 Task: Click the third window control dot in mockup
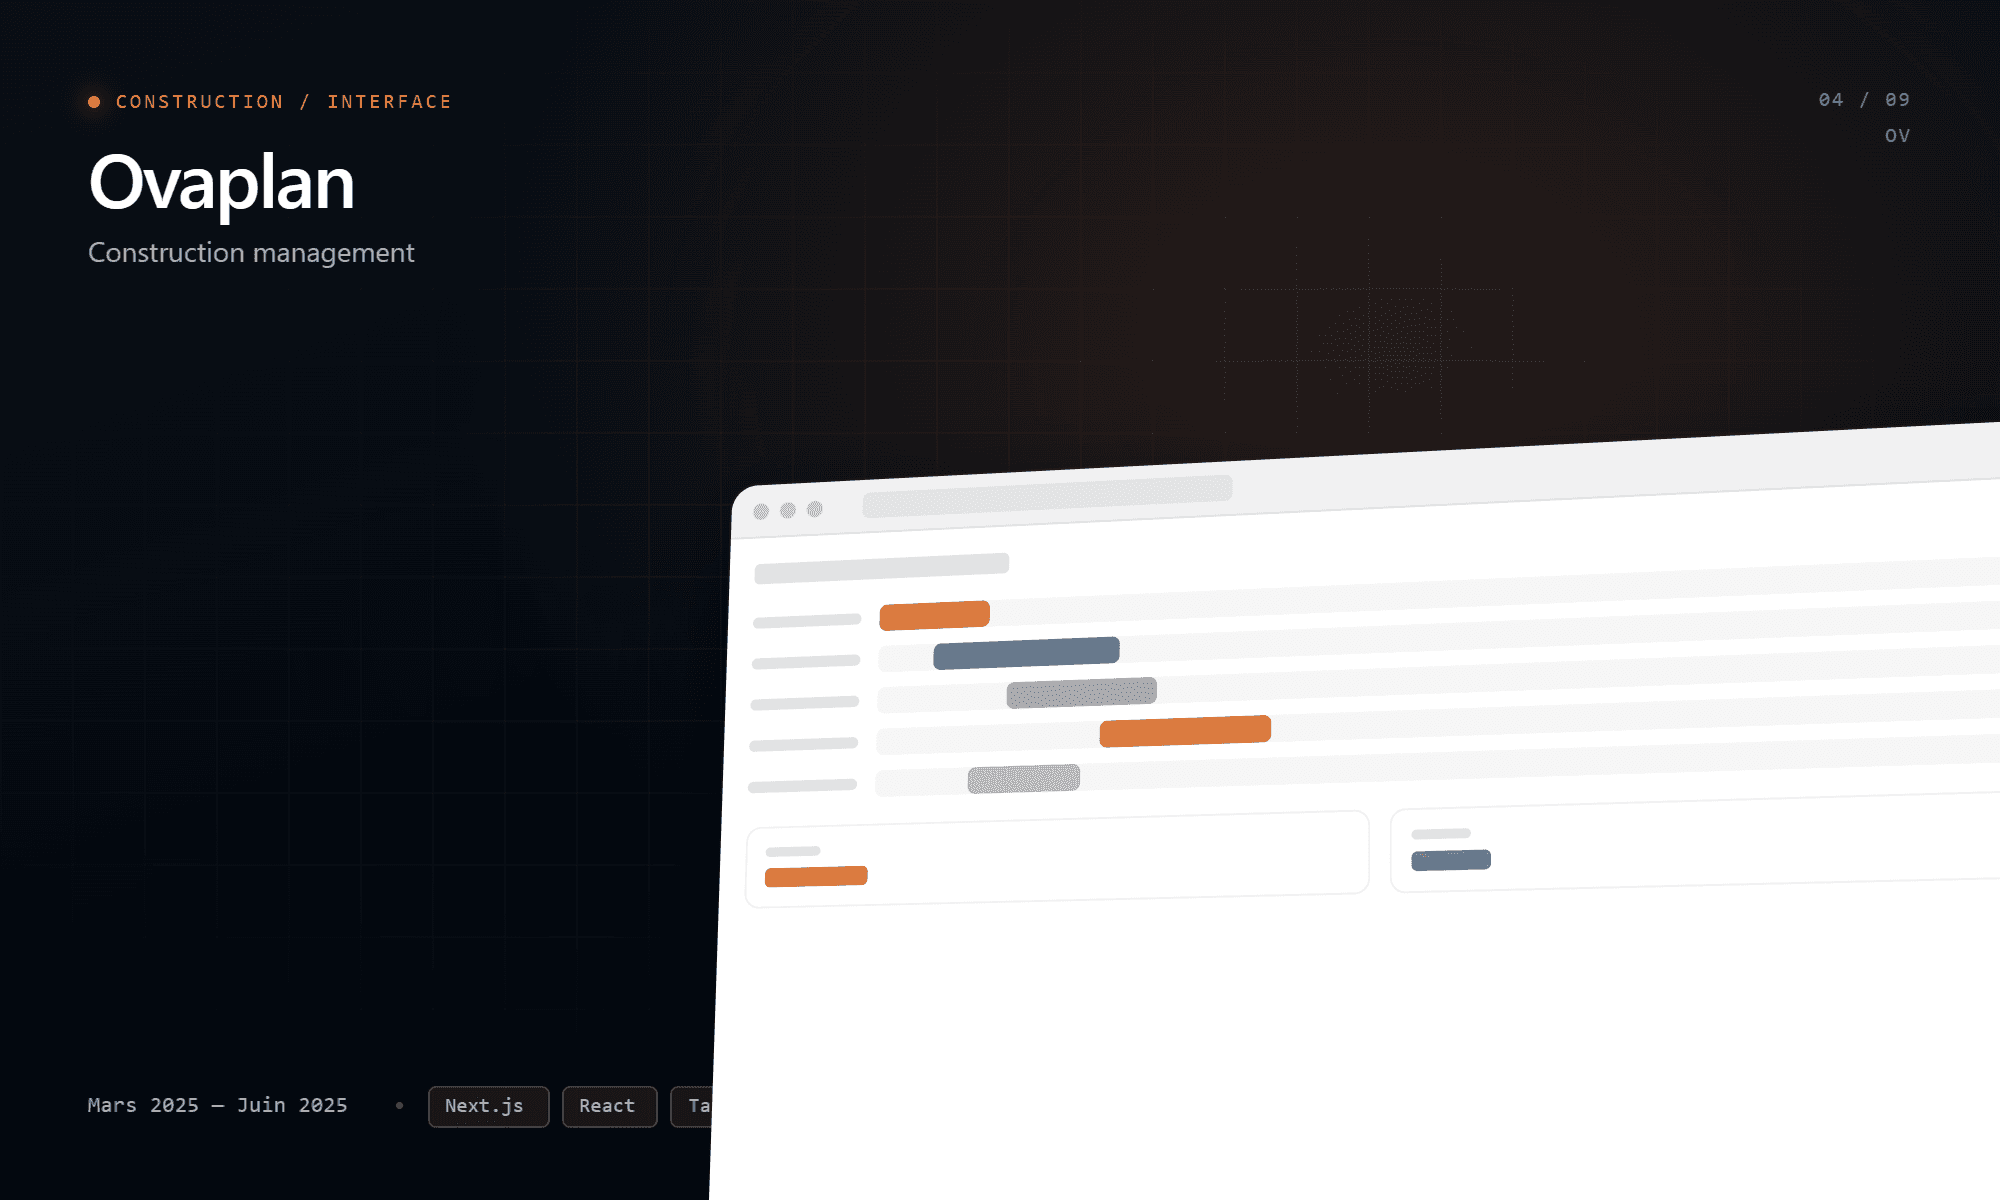[815, 509]
